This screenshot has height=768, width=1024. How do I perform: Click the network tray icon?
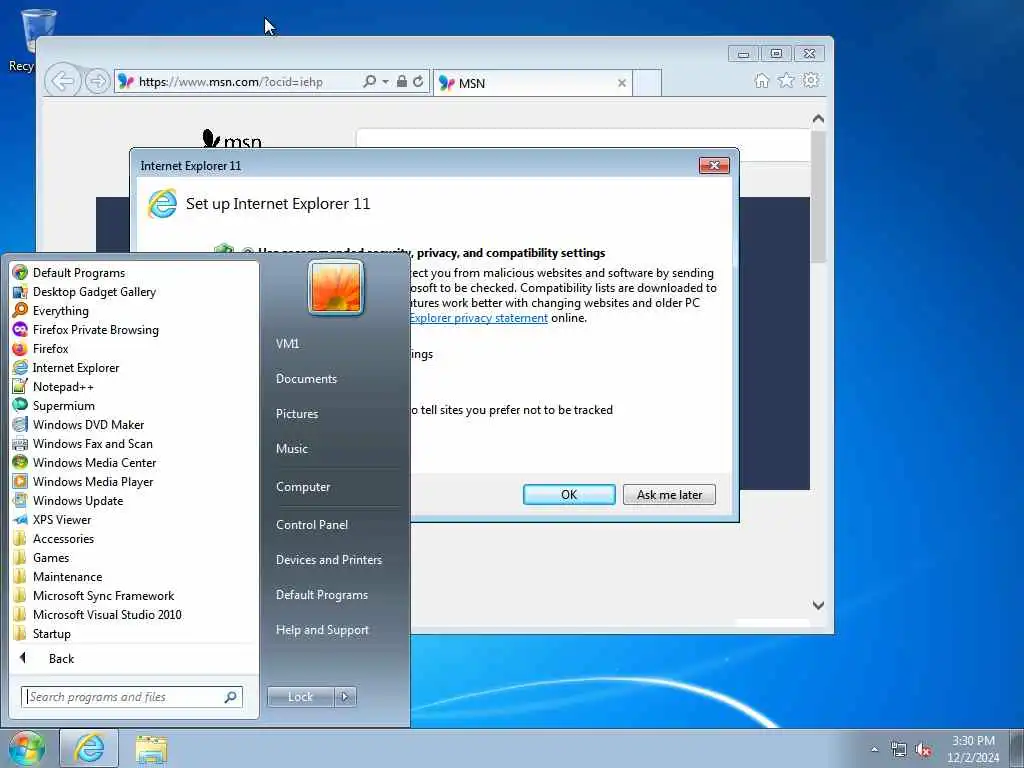pos(899,749)
